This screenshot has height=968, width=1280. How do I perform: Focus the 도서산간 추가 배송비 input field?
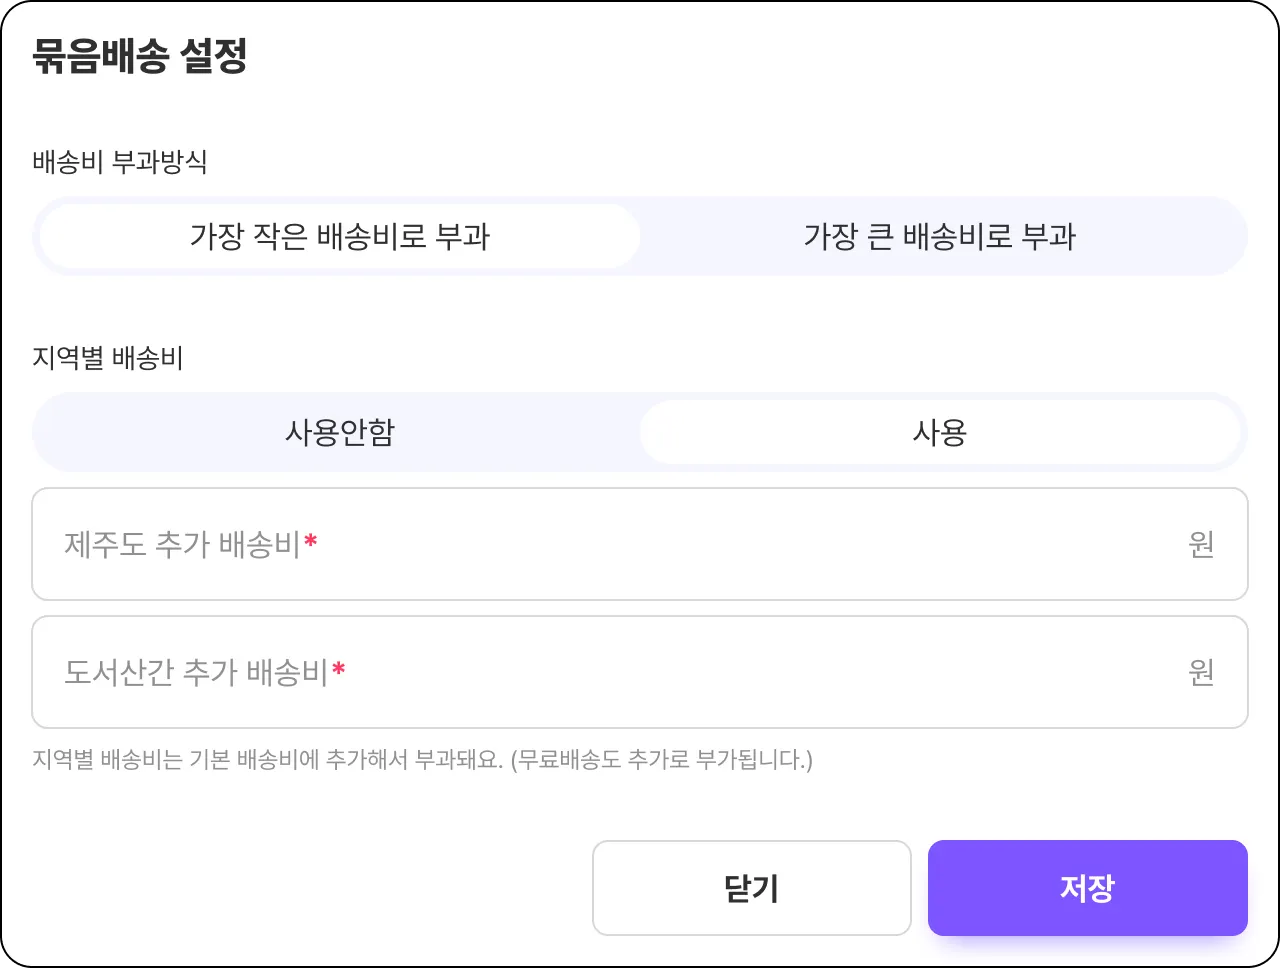point(700,672)
